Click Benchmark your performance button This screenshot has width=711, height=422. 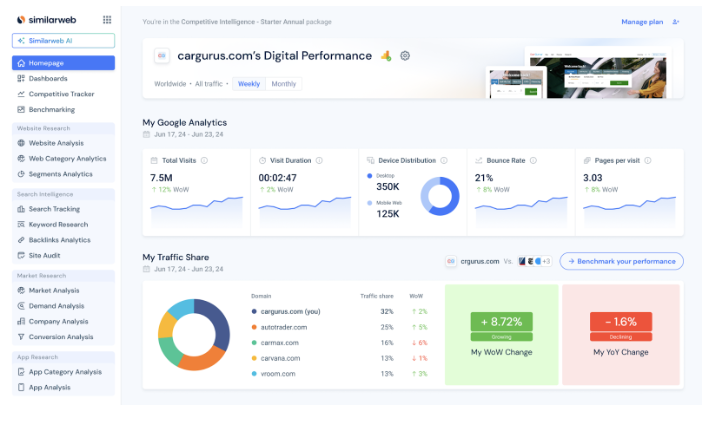(622, 261)
